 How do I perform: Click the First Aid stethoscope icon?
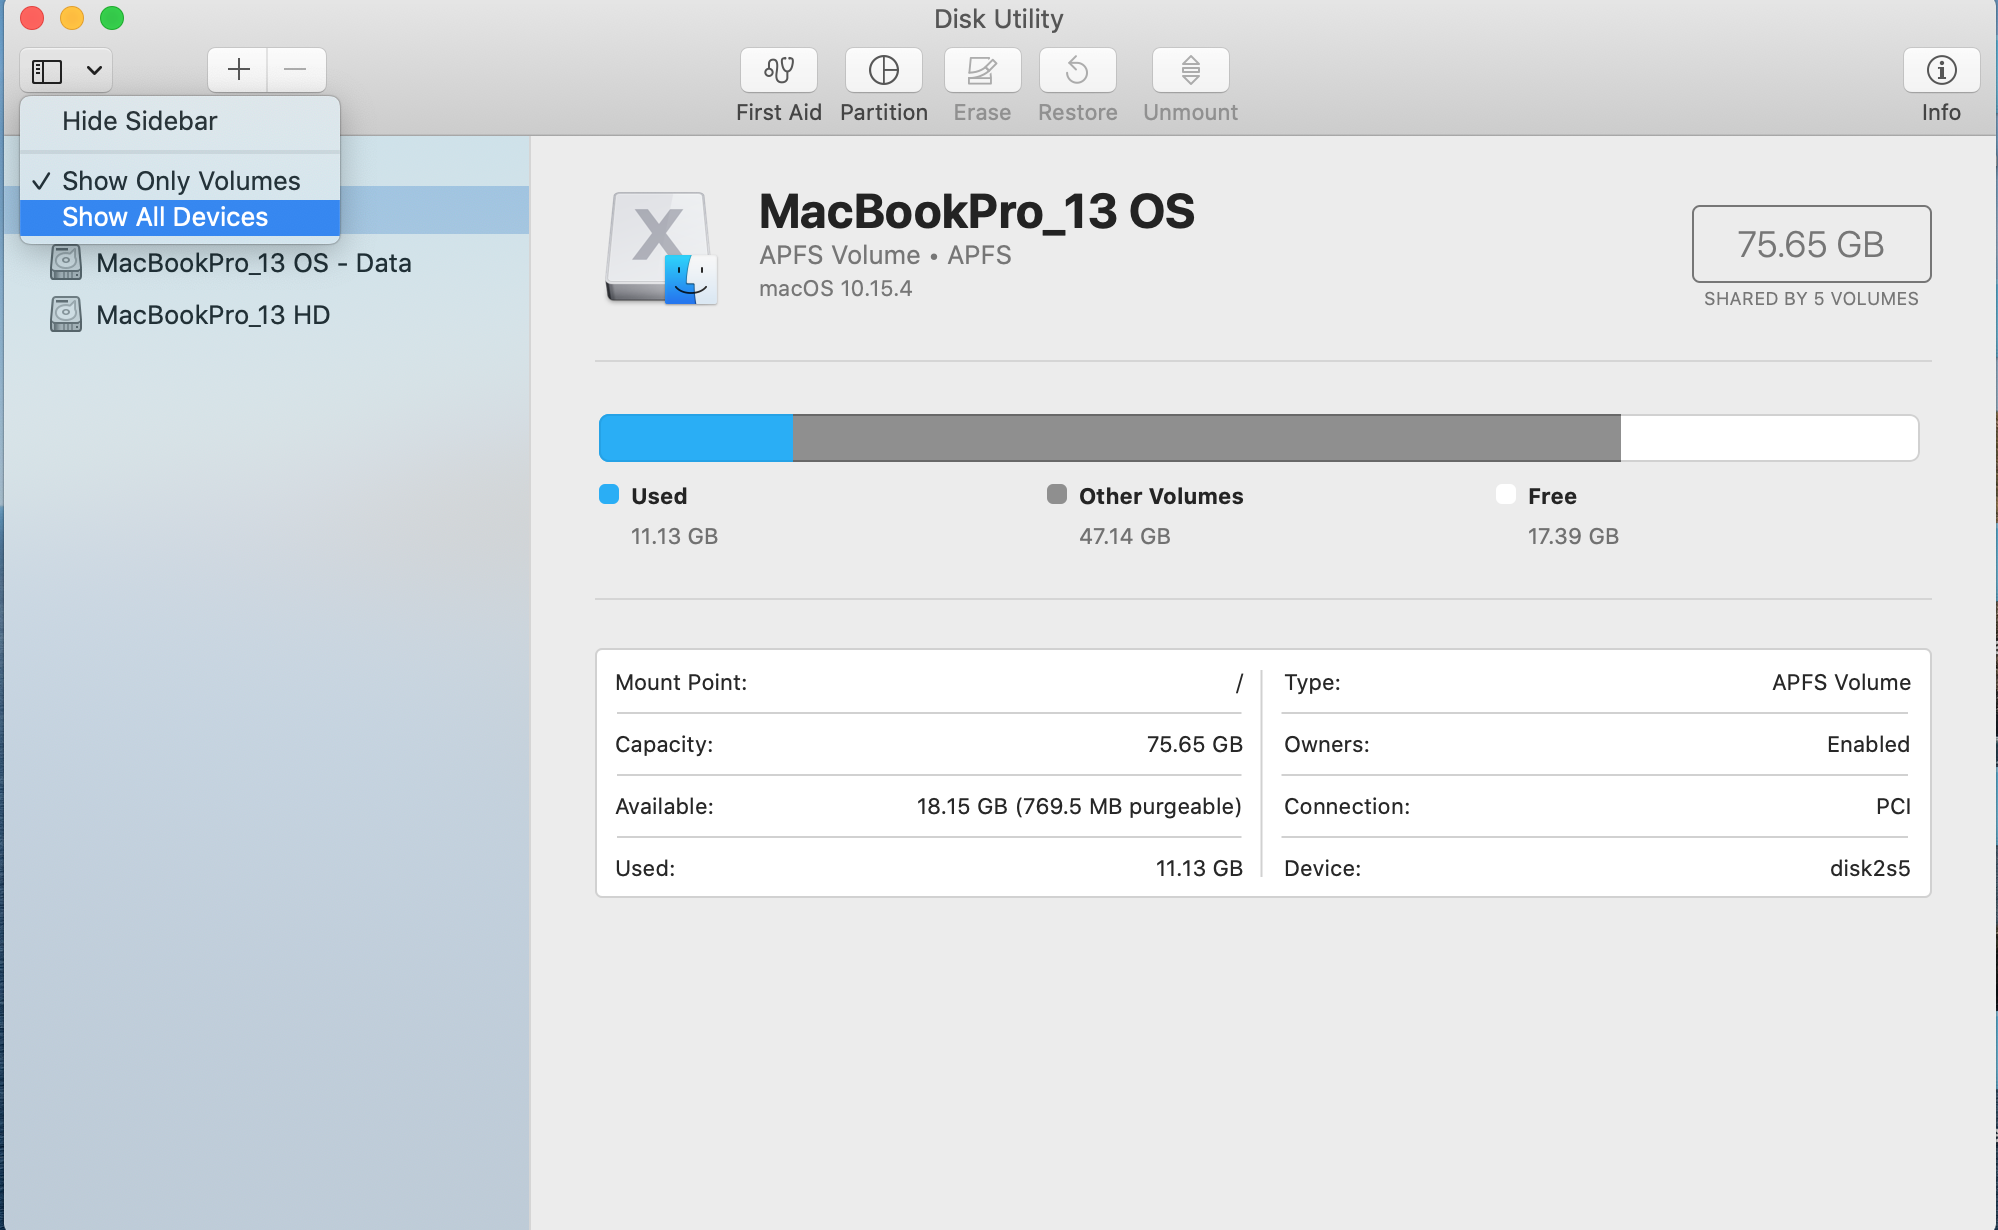coord(778,70)
